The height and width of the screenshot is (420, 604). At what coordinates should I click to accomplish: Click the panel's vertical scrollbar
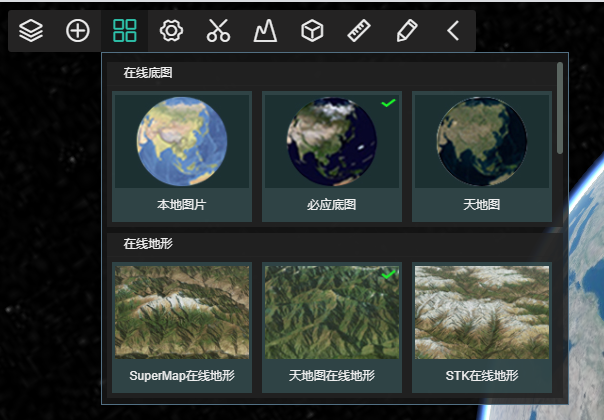[x=560, y=108]
